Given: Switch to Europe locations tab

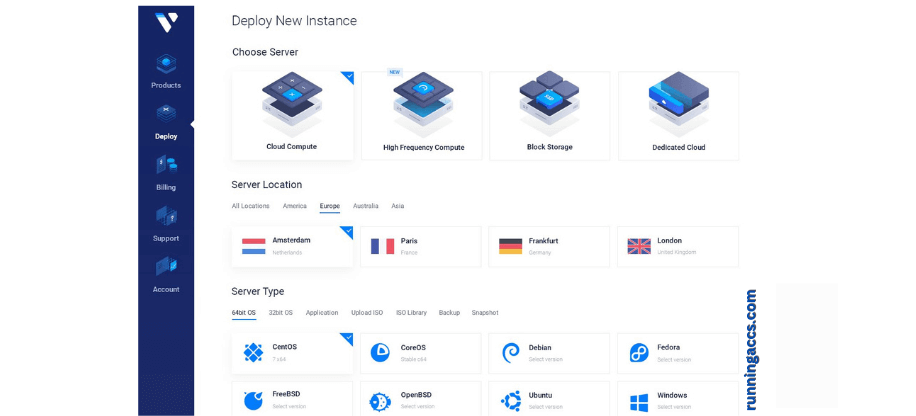Looking at the screenshot, I should click(x=329, y=206).
